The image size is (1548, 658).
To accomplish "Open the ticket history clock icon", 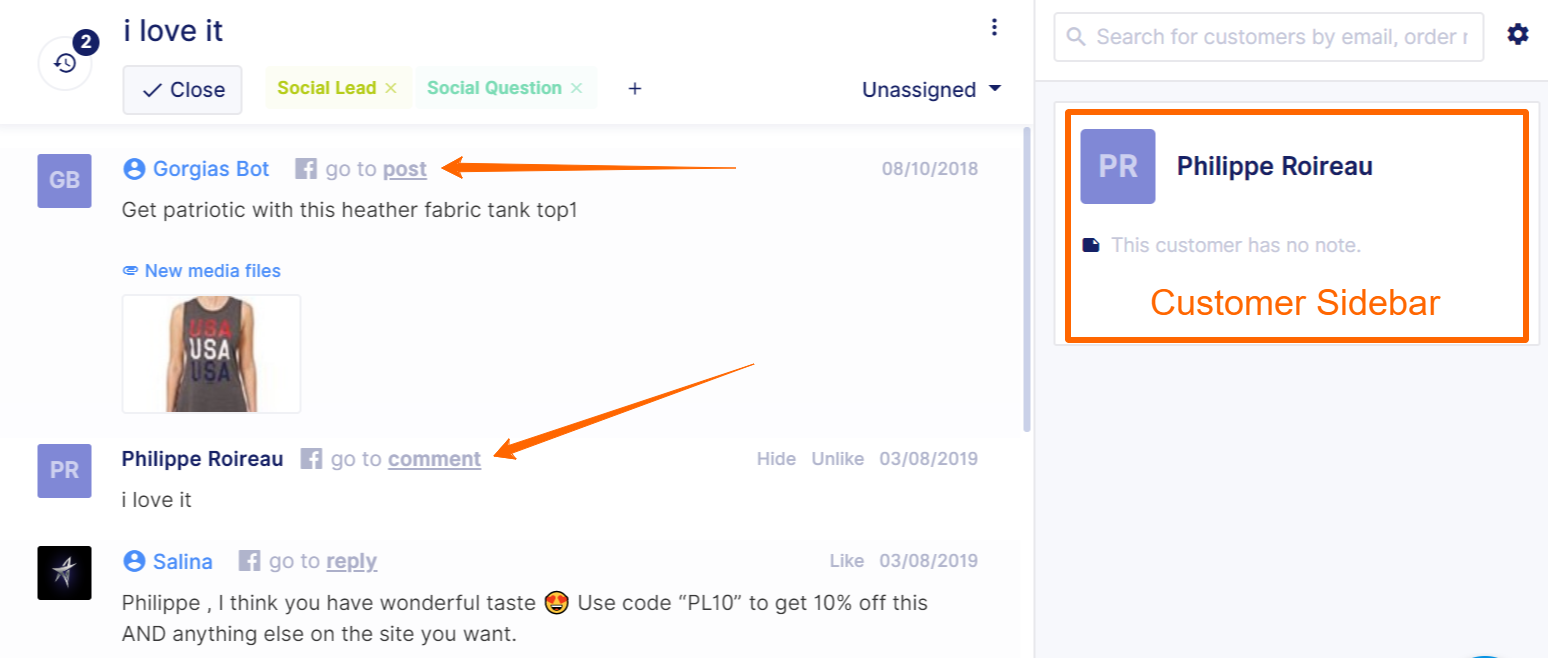I will click(x=65, y=63).
